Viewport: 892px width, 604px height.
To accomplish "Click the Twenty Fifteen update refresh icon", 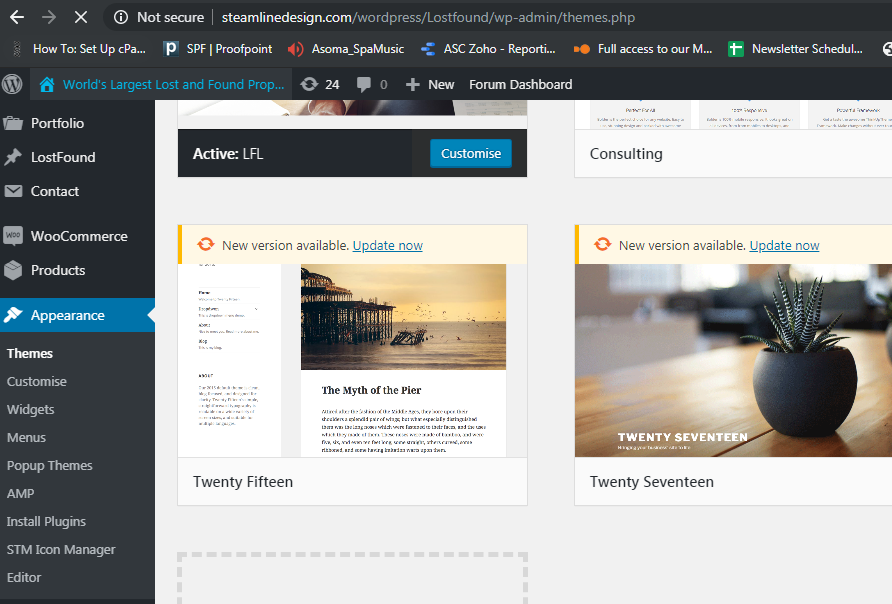I will 206,245.
